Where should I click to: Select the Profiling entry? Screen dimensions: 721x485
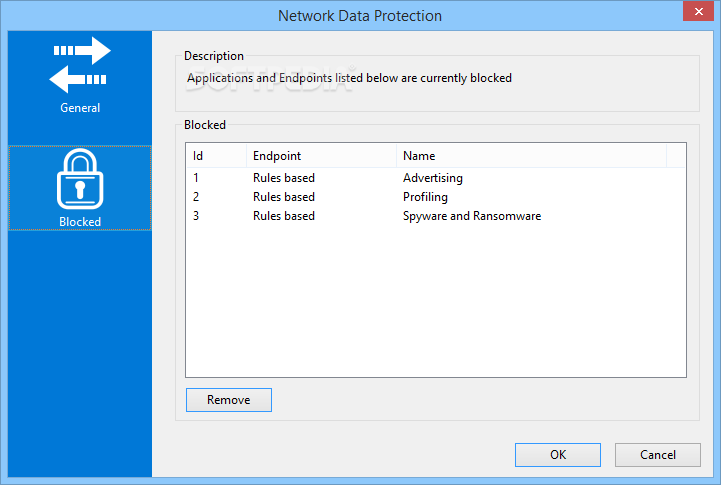[425, 197]
